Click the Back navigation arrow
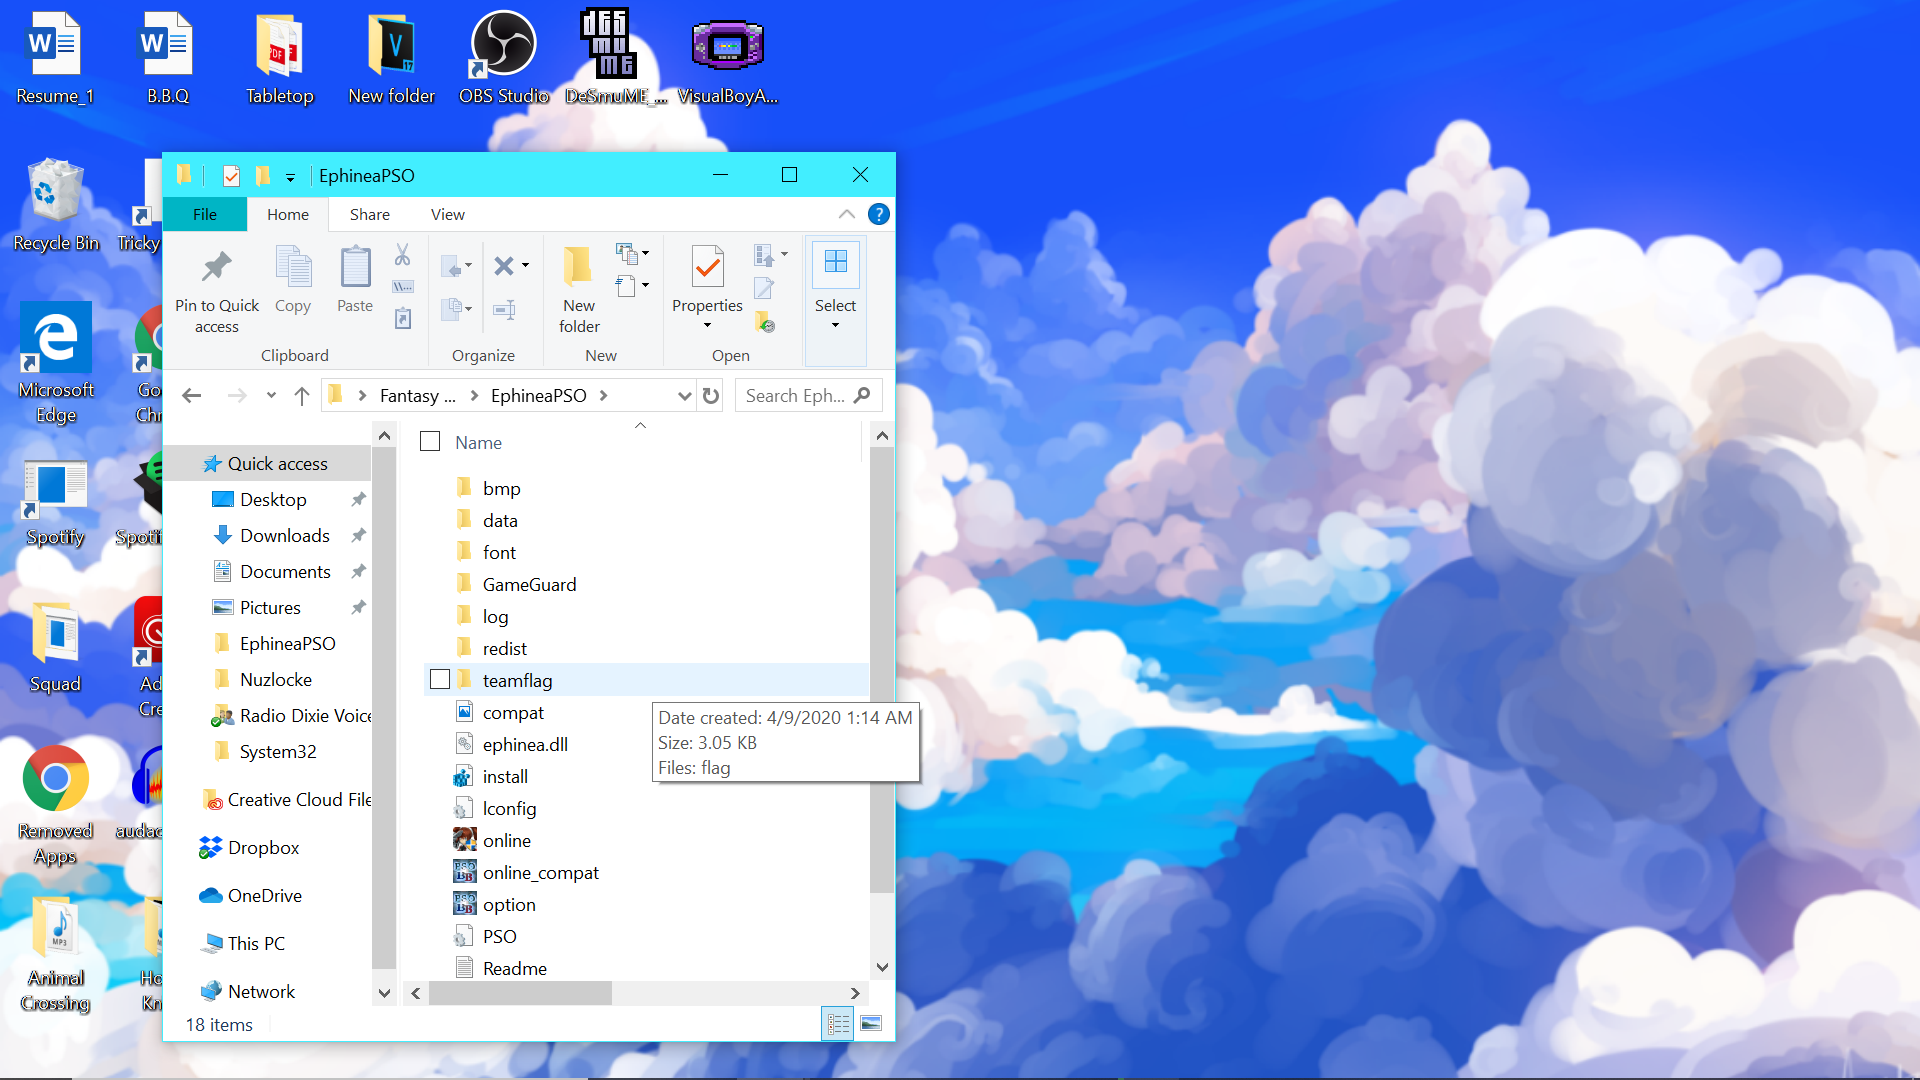The width and height of the screenshot is (1920, 1080). click(x=192, y=396)
